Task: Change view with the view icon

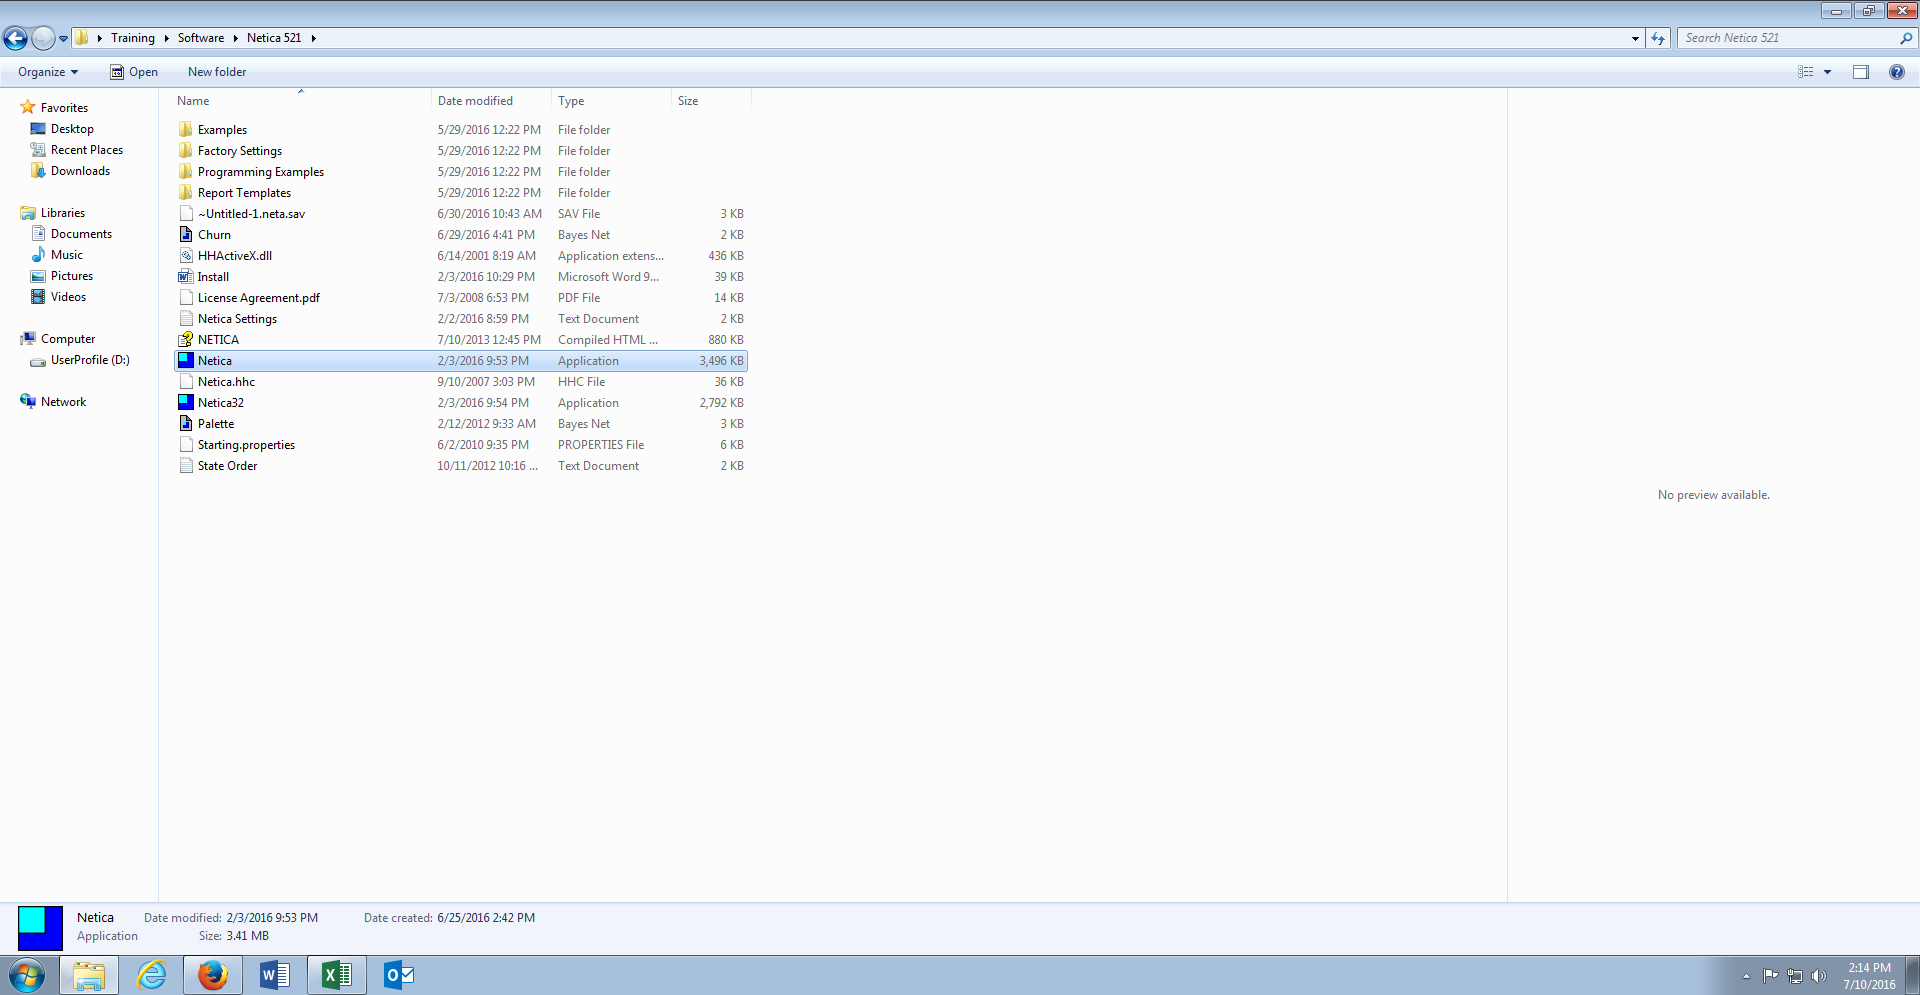Action: tap(1805, 72)
